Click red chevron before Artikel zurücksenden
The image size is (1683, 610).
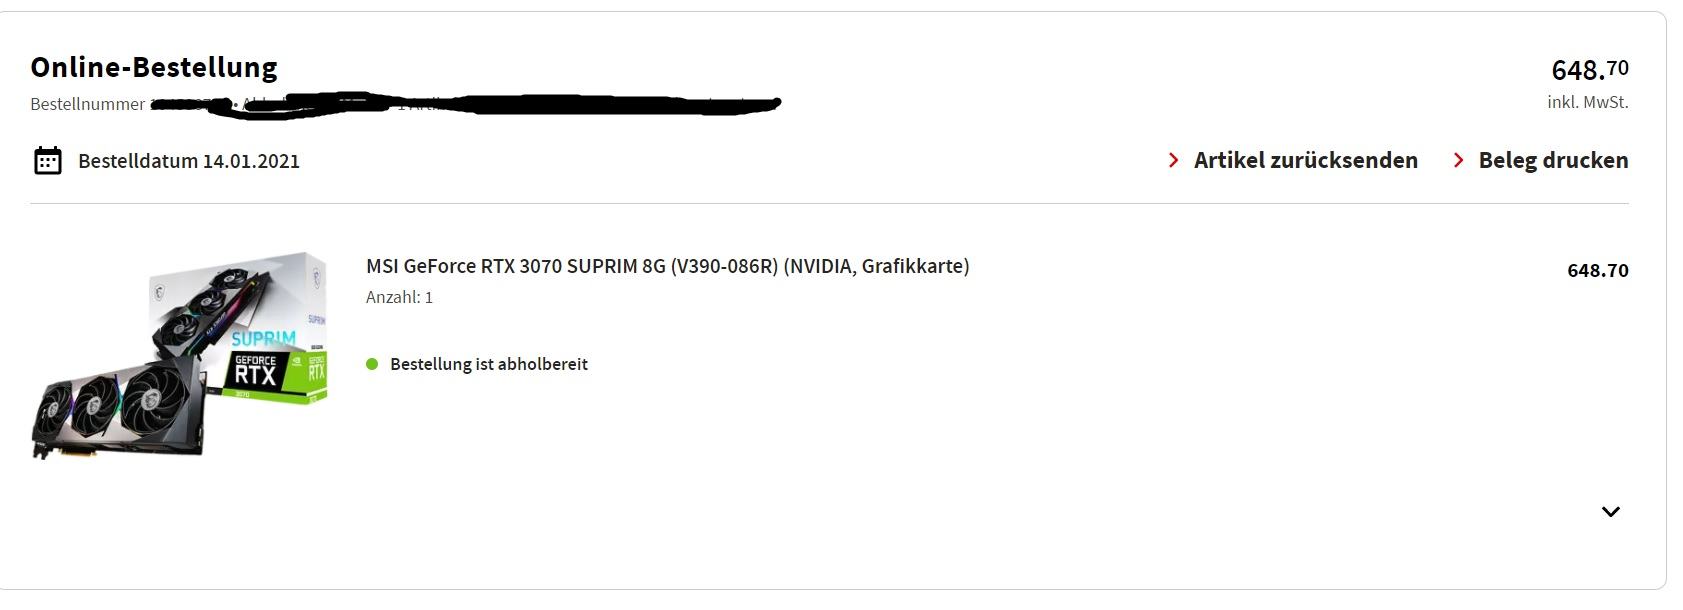point(1173,161)
